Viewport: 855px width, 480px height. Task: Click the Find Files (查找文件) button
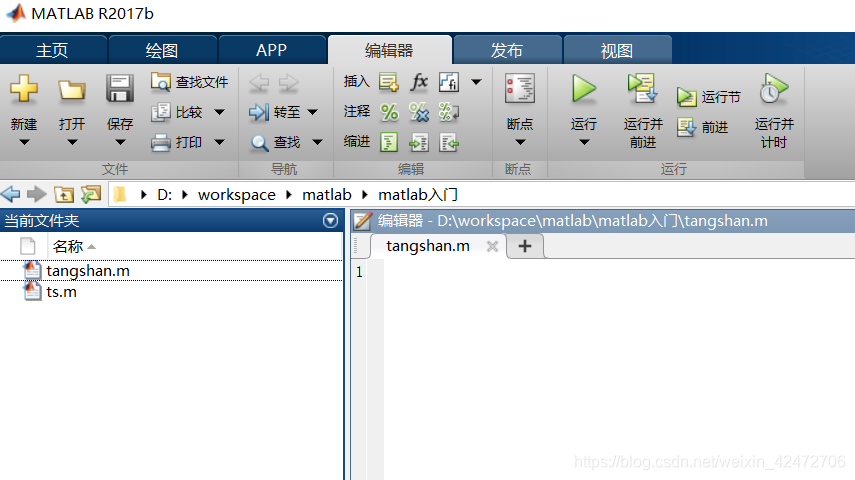189,82
